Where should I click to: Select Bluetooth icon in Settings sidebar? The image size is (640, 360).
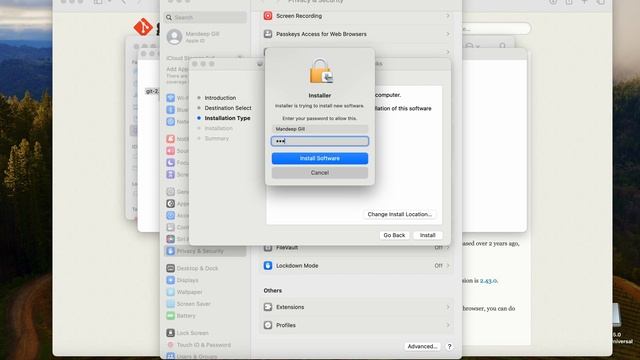171,110
